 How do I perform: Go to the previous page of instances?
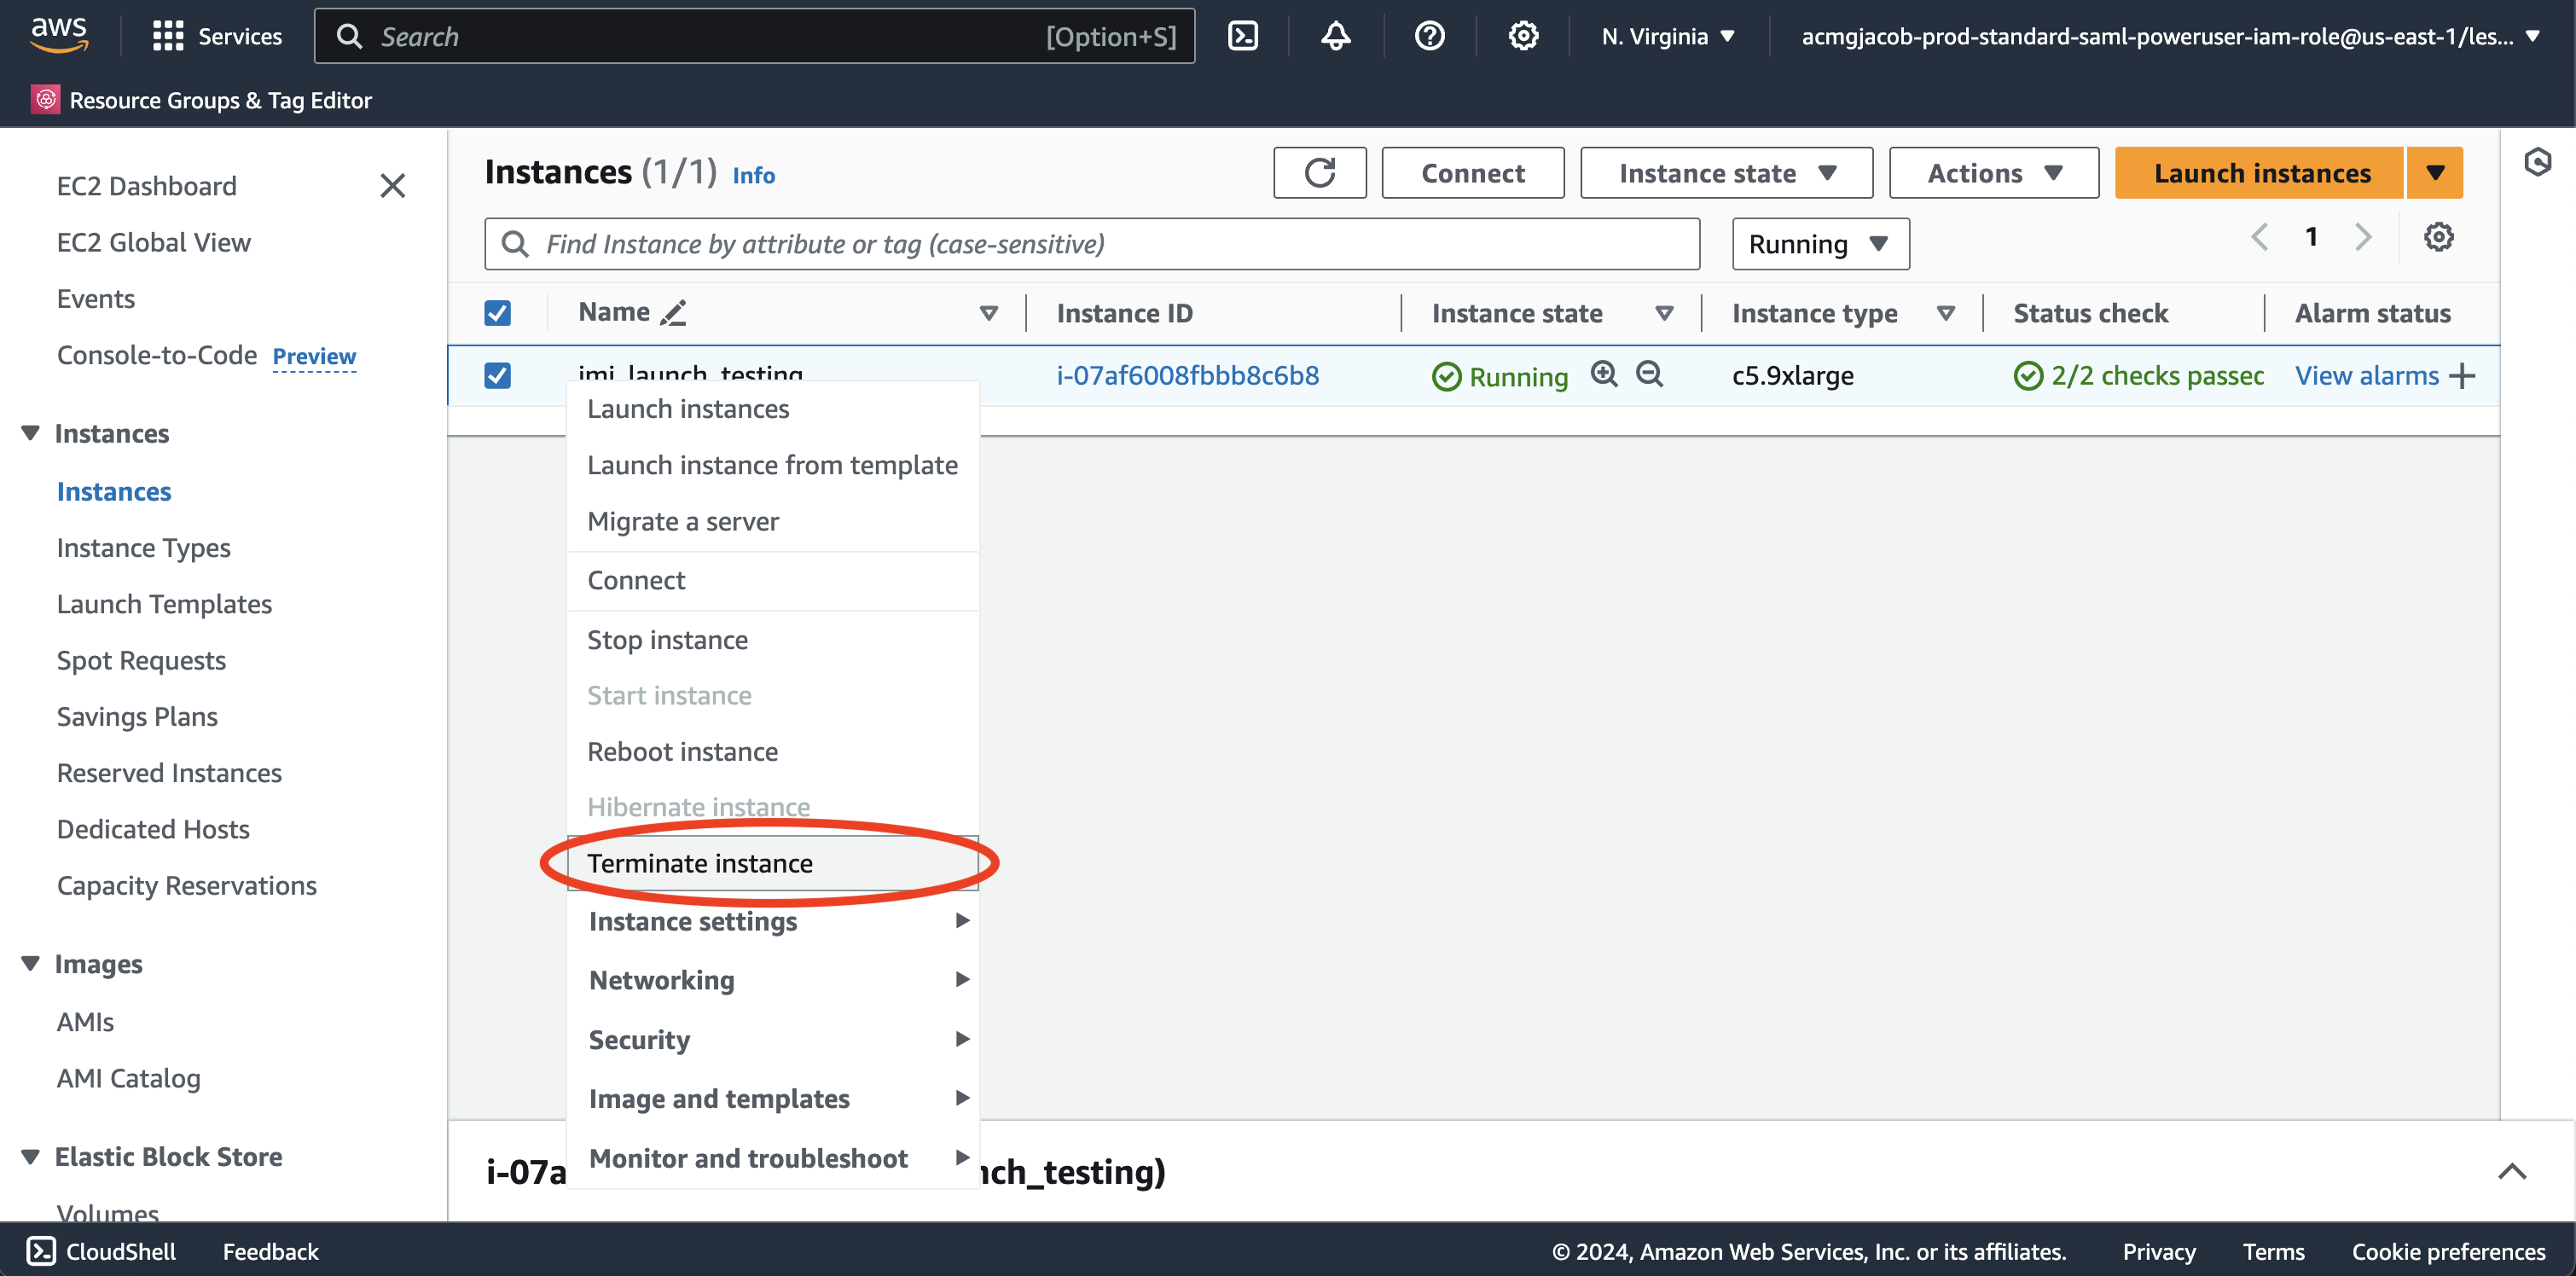pyautogui.click(x=2259, y=238)
